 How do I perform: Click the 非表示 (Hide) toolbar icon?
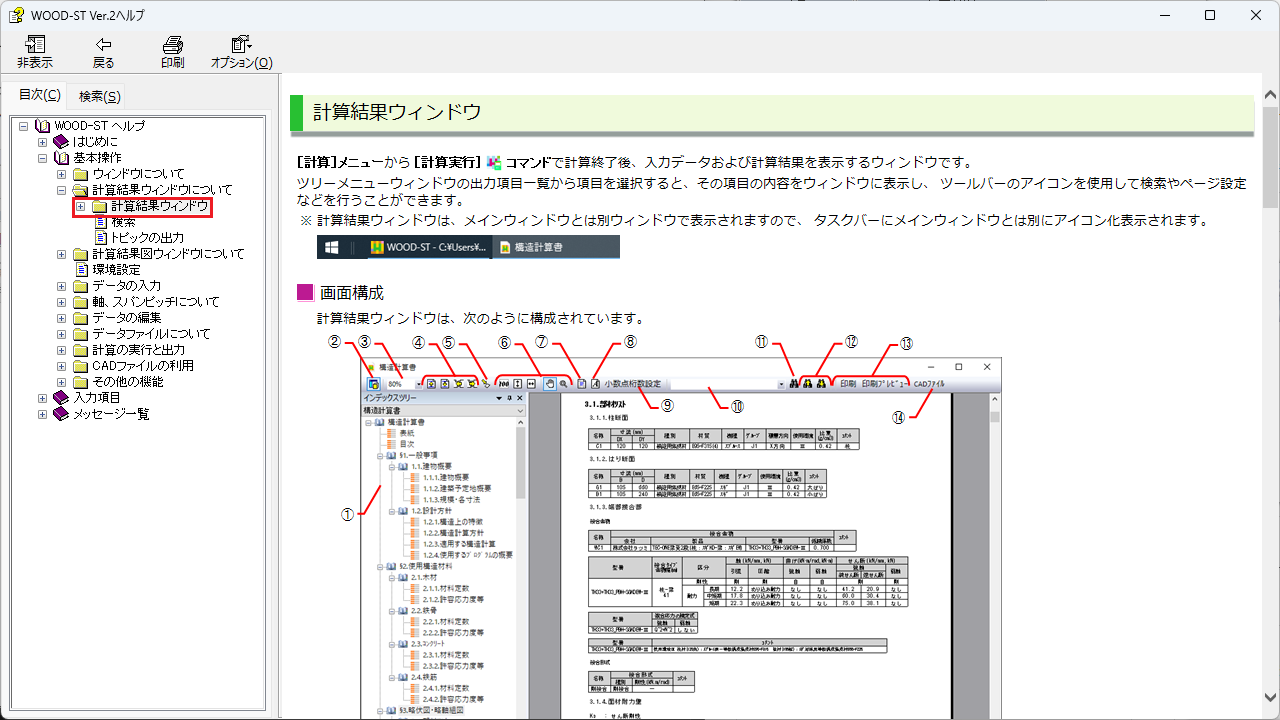click(35, 45)
